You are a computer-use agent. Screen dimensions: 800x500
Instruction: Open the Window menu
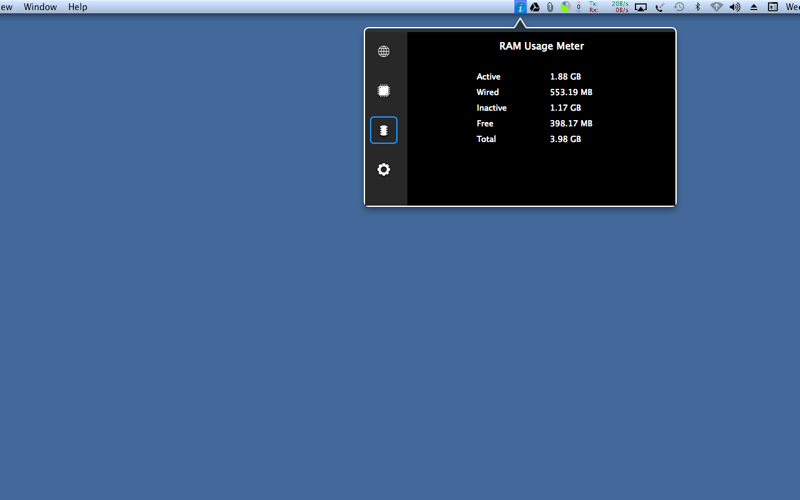[x=40, y=7]
